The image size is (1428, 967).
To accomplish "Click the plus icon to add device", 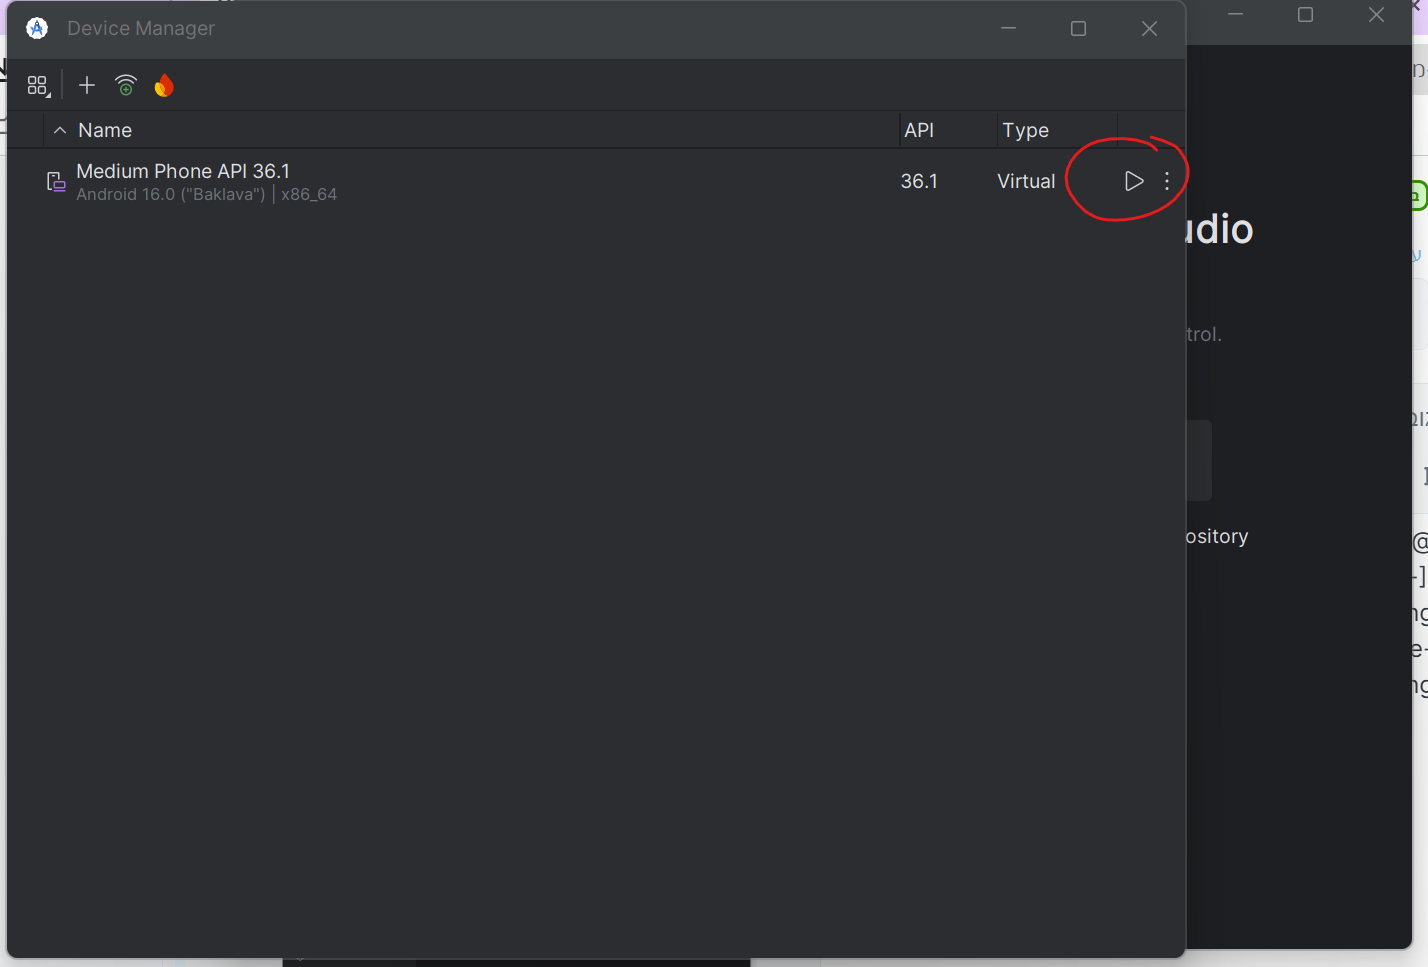I will coord(87,86).
